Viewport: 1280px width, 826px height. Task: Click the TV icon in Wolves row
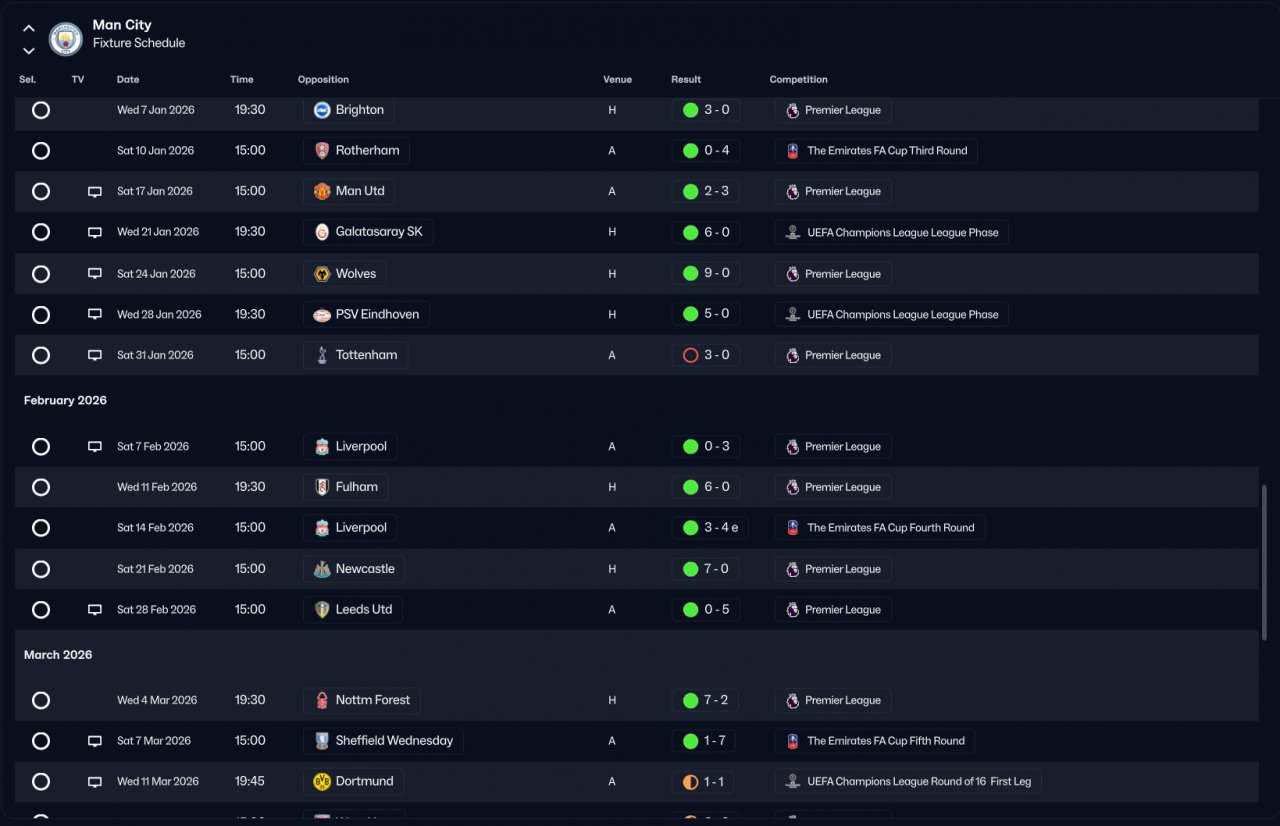pos(95,274)
